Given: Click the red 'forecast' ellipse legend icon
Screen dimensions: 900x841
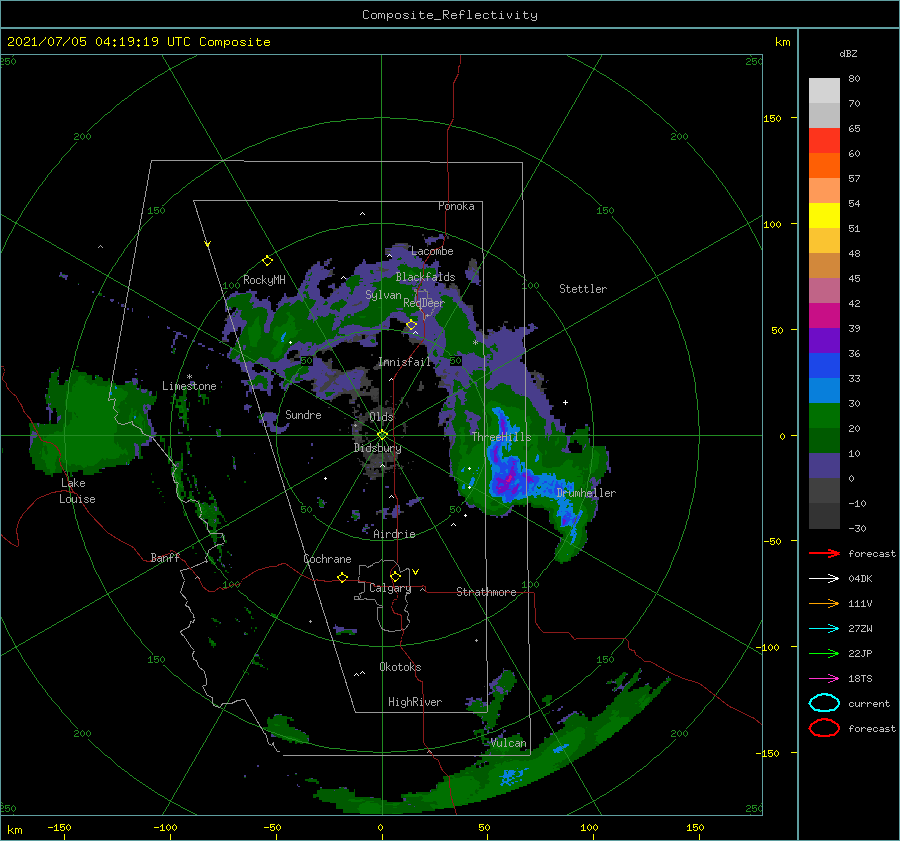Looking at the screenshot, I should [x=824, y=728].
